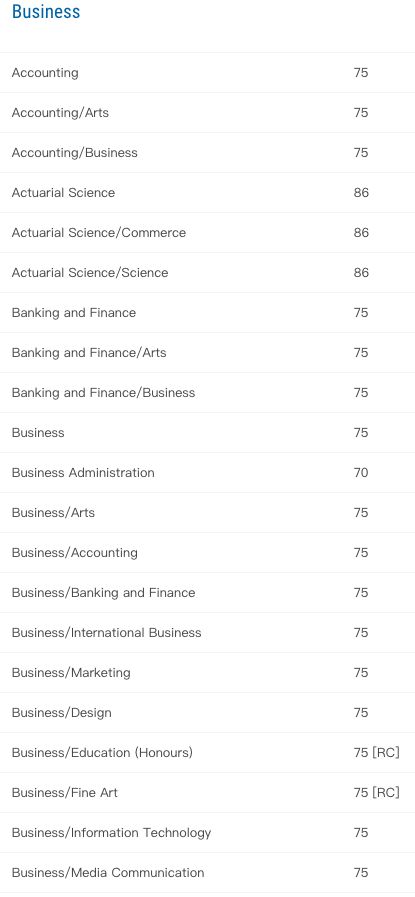Click the Business/Design course entry

click(207, 713)
